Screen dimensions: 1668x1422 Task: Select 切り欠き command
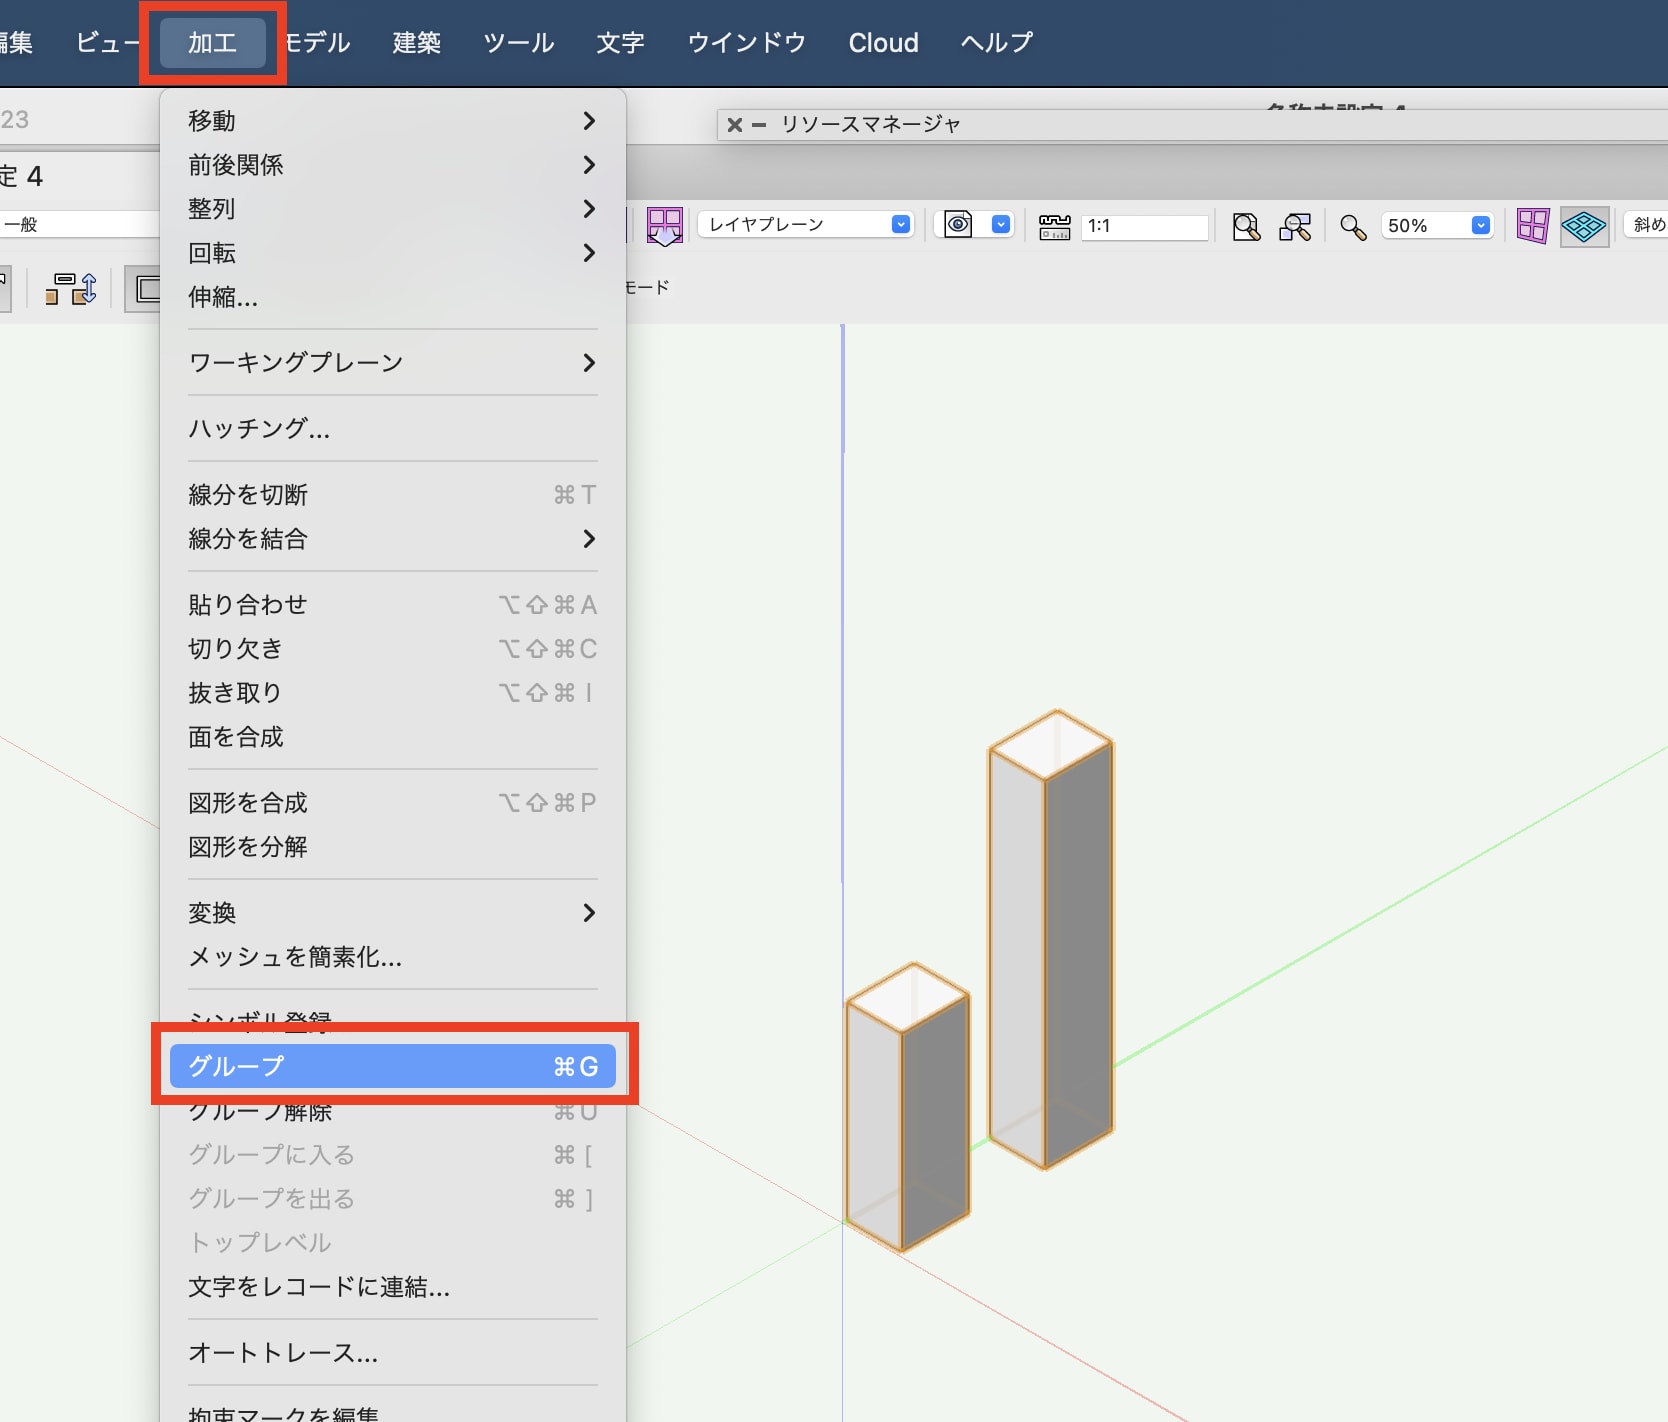coord(393,649)
